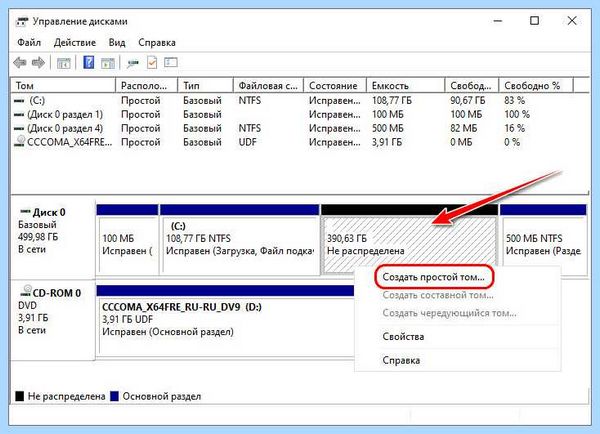The height and width of the screenshot is (434, 600).
Task: Click the Диск 0 disk icon in lower pane
Action: 25,211
